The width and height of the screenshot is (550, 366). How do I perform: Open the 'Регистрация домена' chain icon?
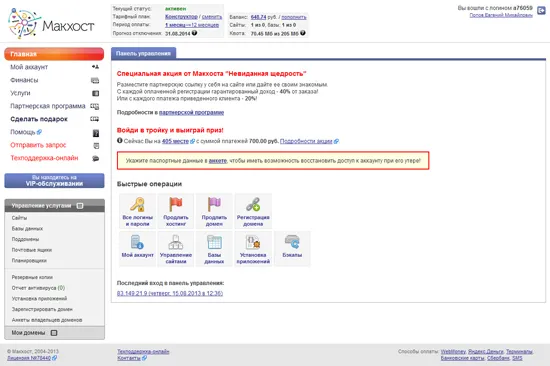(253, 205)
